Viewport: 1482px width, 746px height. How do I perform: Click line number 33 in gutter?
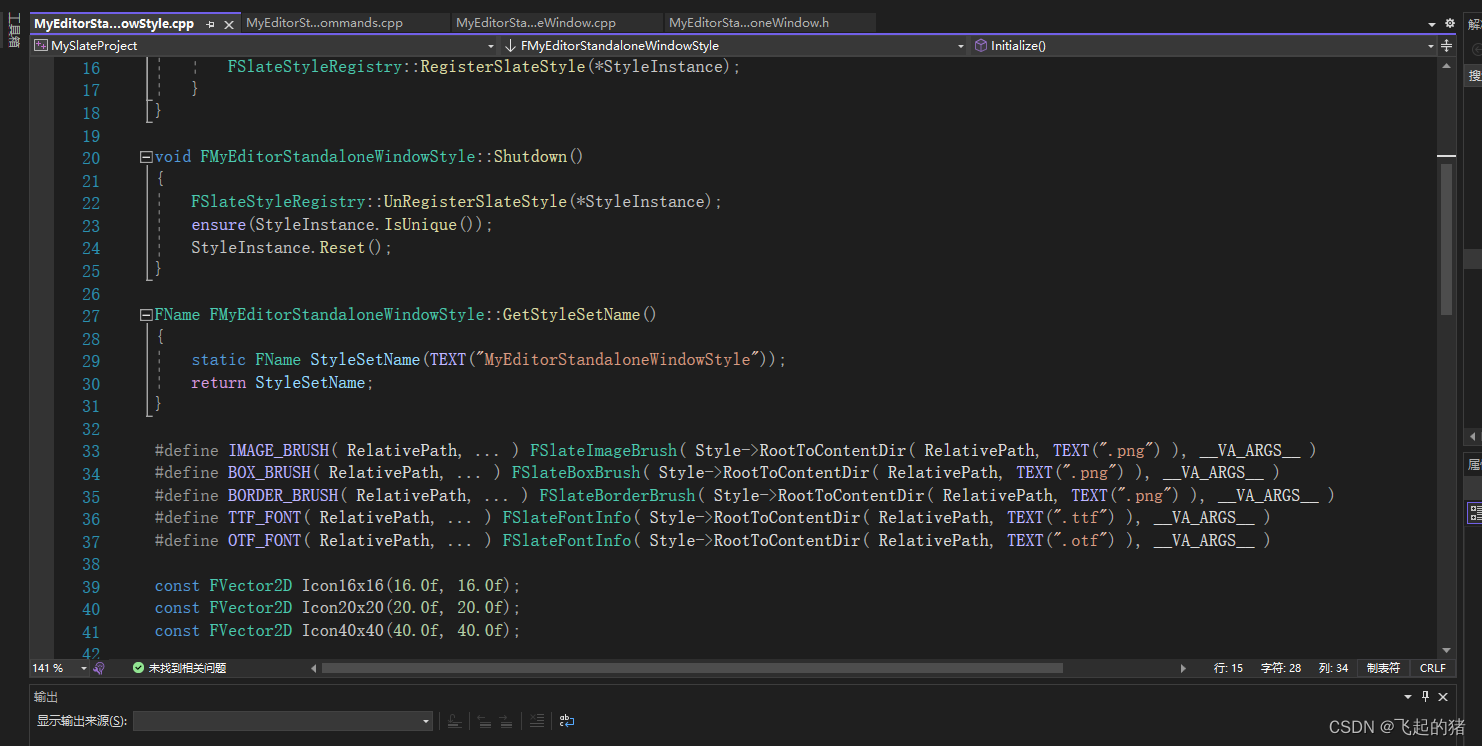click(91, 451)
